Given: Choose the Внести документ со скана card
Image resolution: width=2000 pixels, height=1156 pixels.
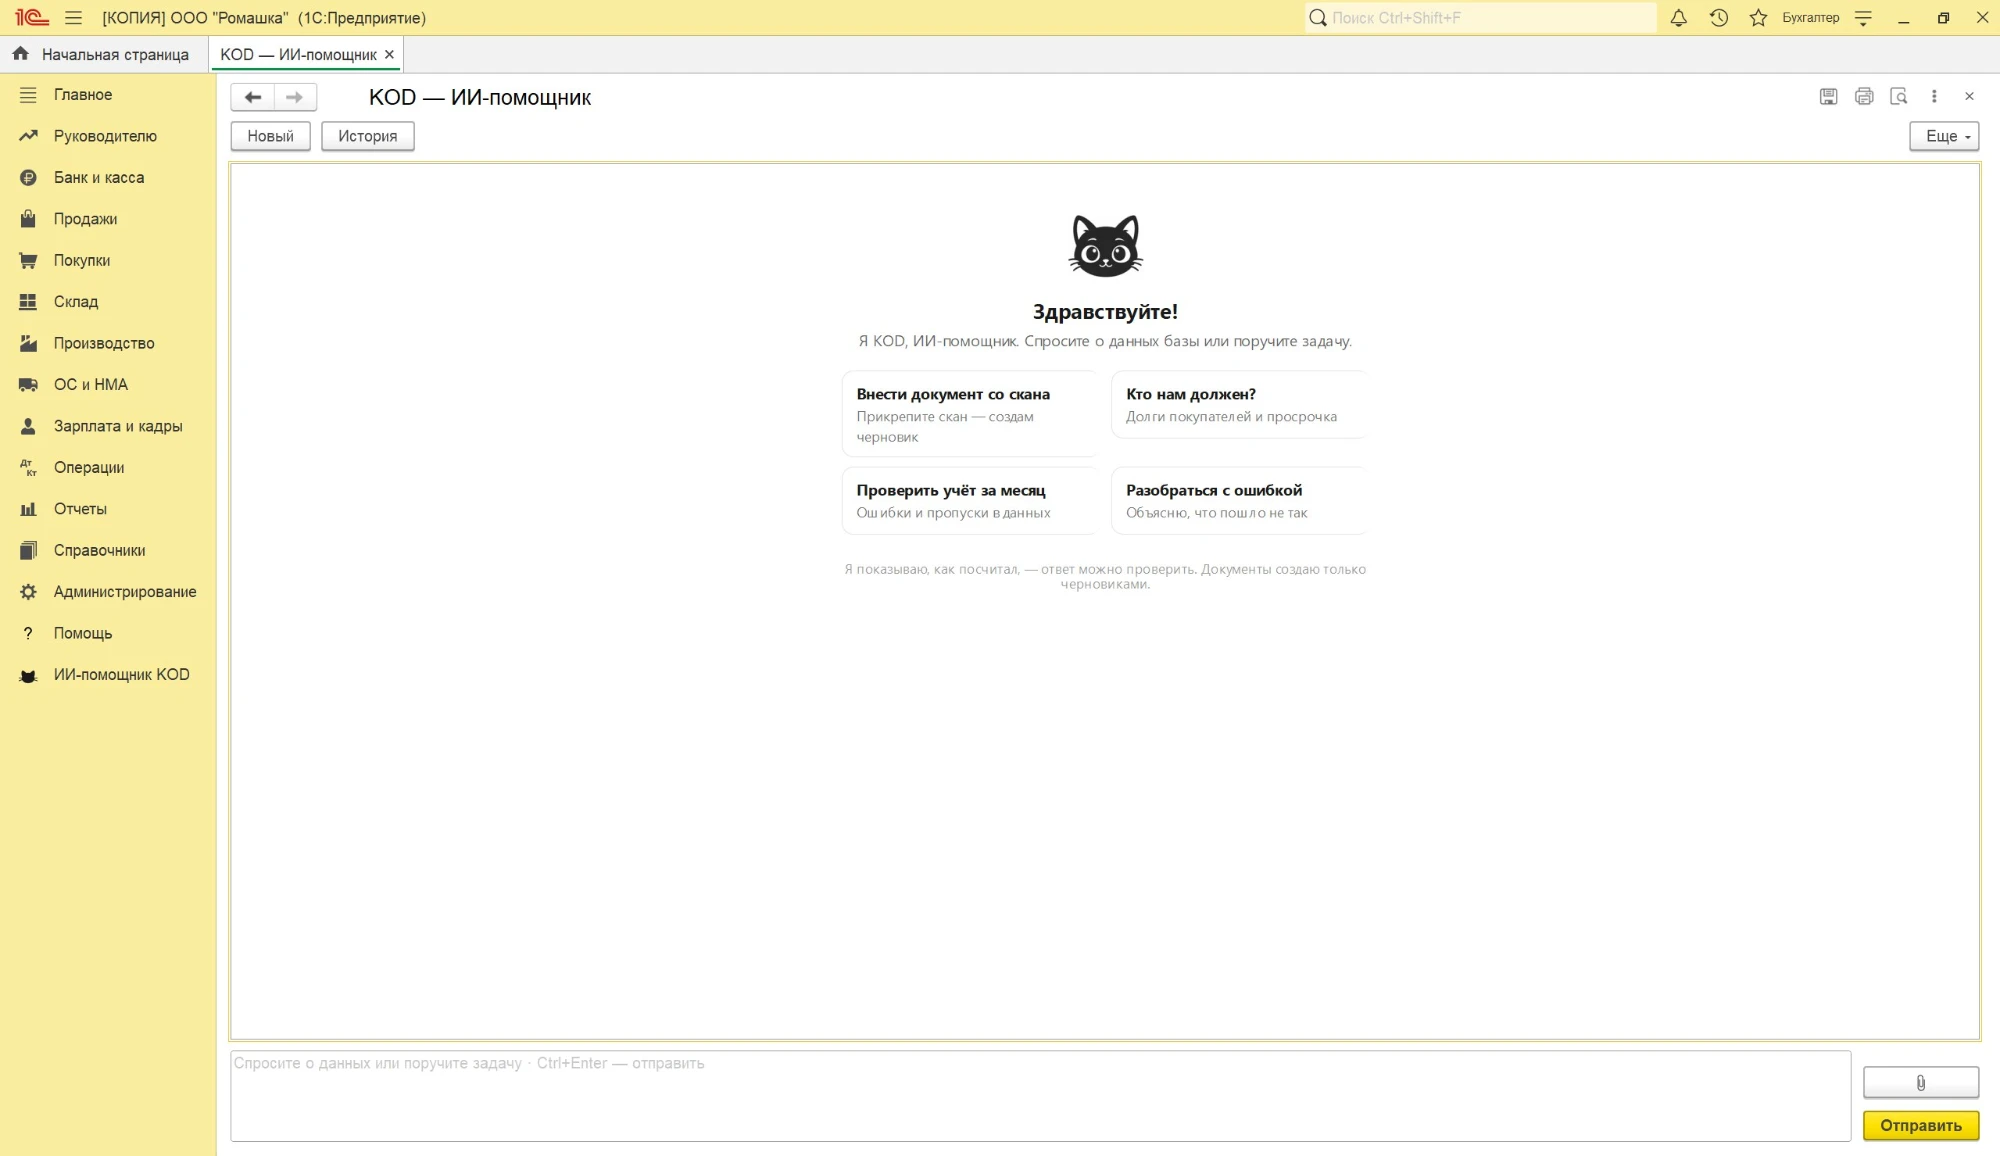Looking at the screenshot, I should pyautogui.click(x=969, y=414).
